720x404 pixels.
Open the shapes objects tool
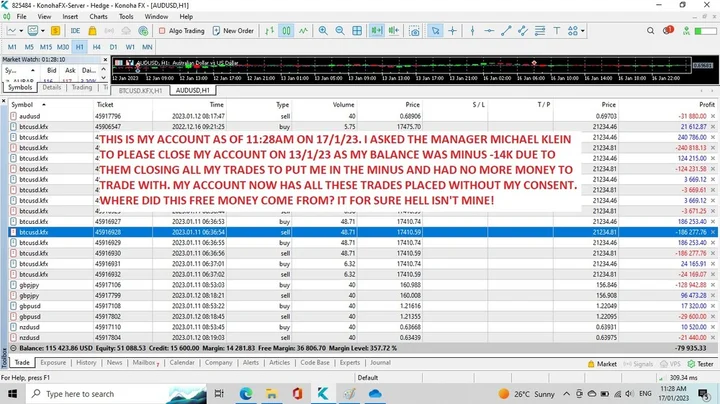[x=572, y=31]
